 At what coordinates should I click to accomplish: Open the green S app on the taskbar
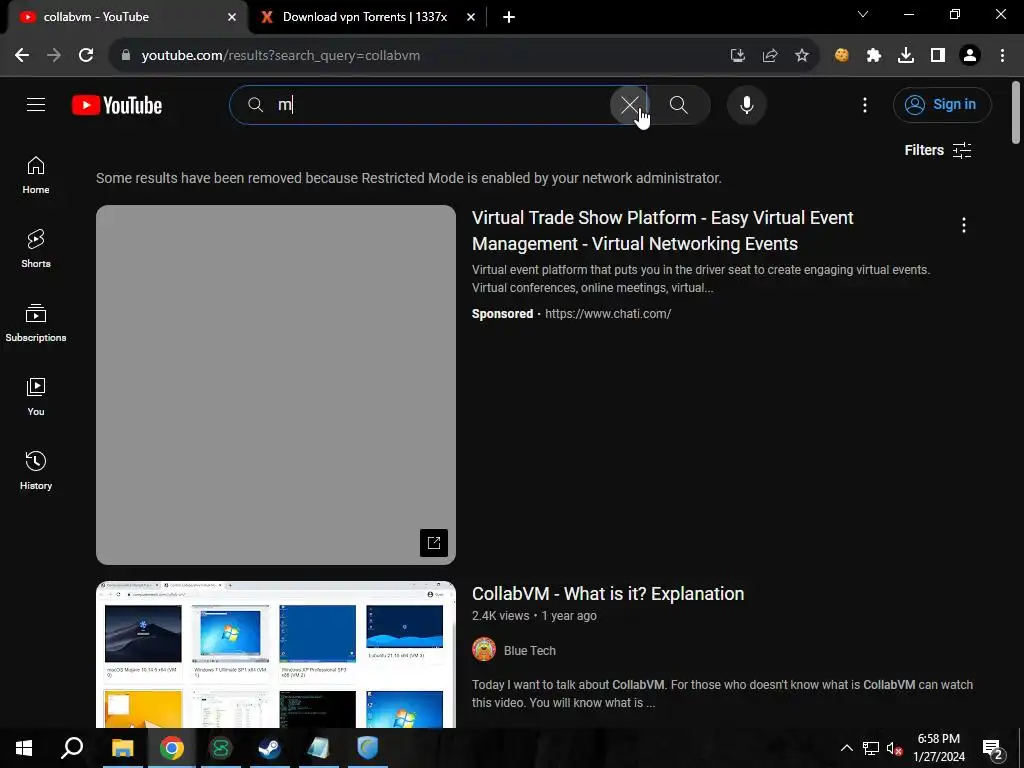(x=220, y=748)
